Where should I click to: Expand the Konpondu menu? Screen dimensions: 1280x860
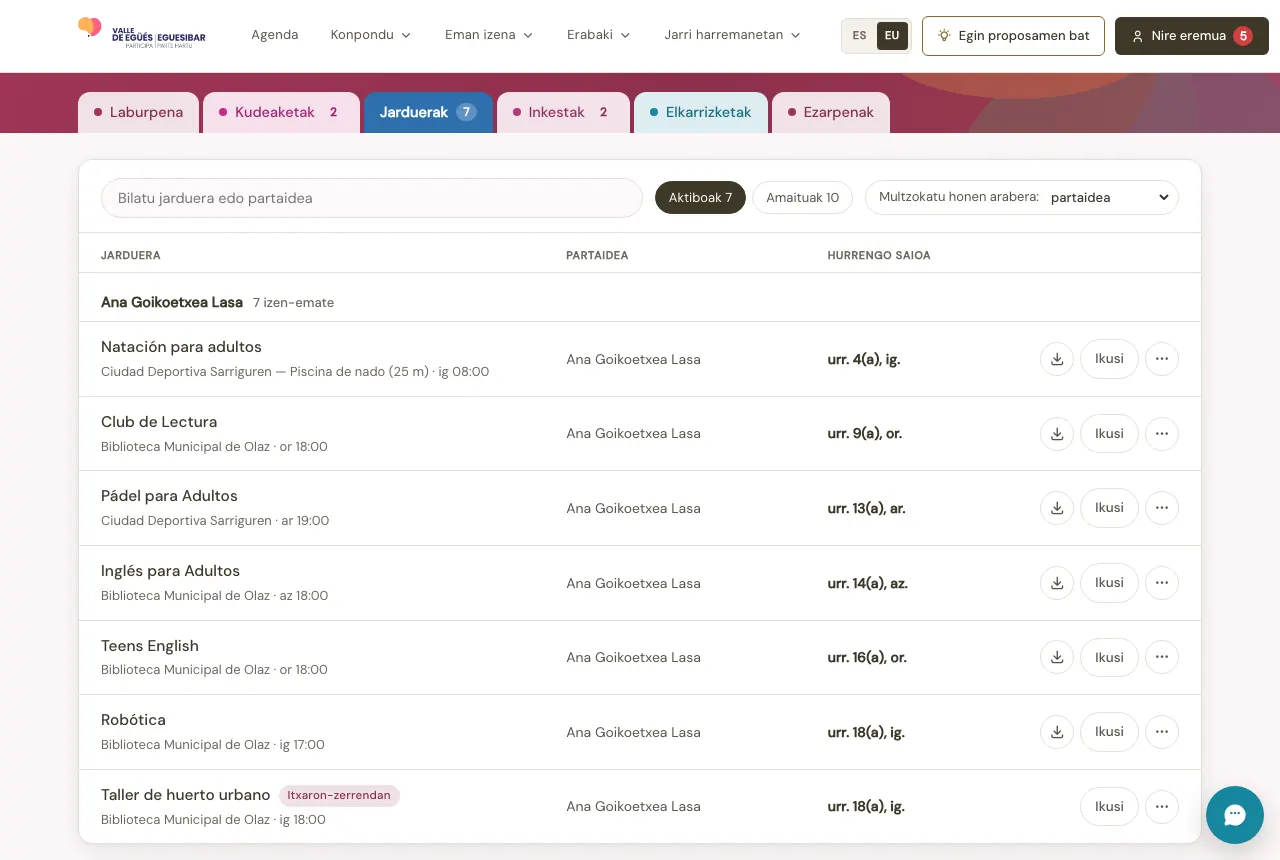click(371, 35)
